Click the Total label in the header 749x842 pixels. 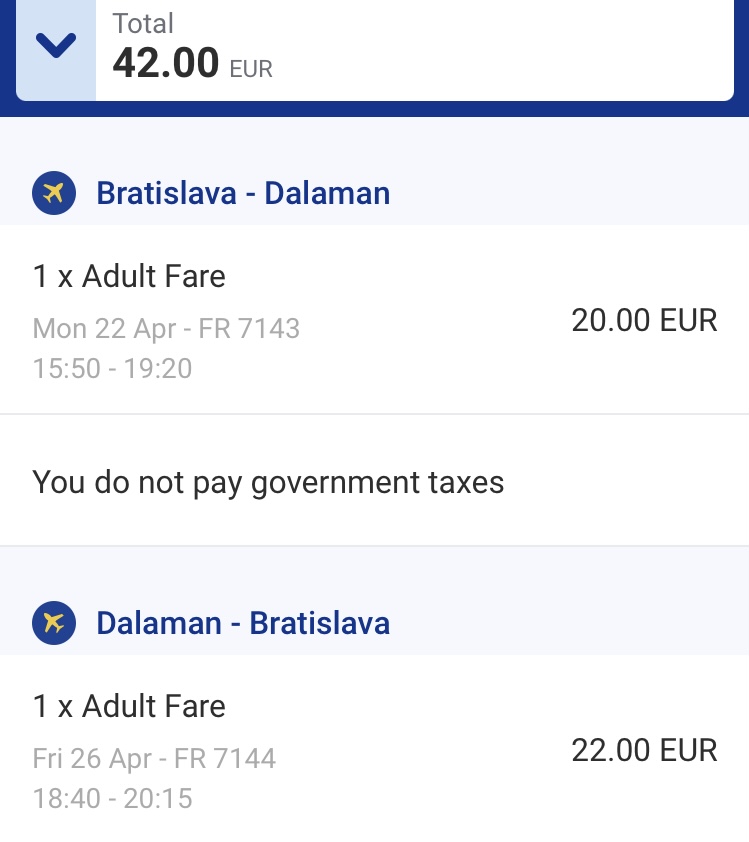pyautogui.click(x=143, y=24)
